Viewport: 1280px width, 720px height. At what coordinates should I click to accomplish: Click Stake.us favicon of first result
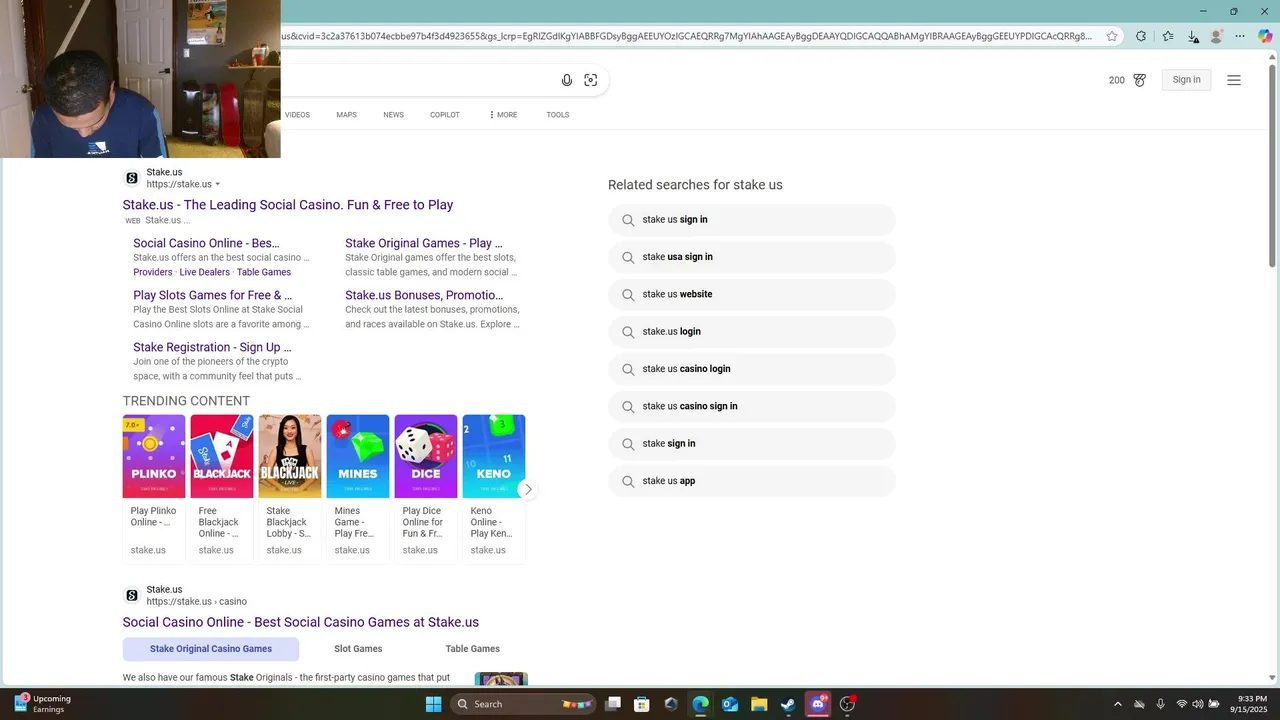click(x=132, y=178)
